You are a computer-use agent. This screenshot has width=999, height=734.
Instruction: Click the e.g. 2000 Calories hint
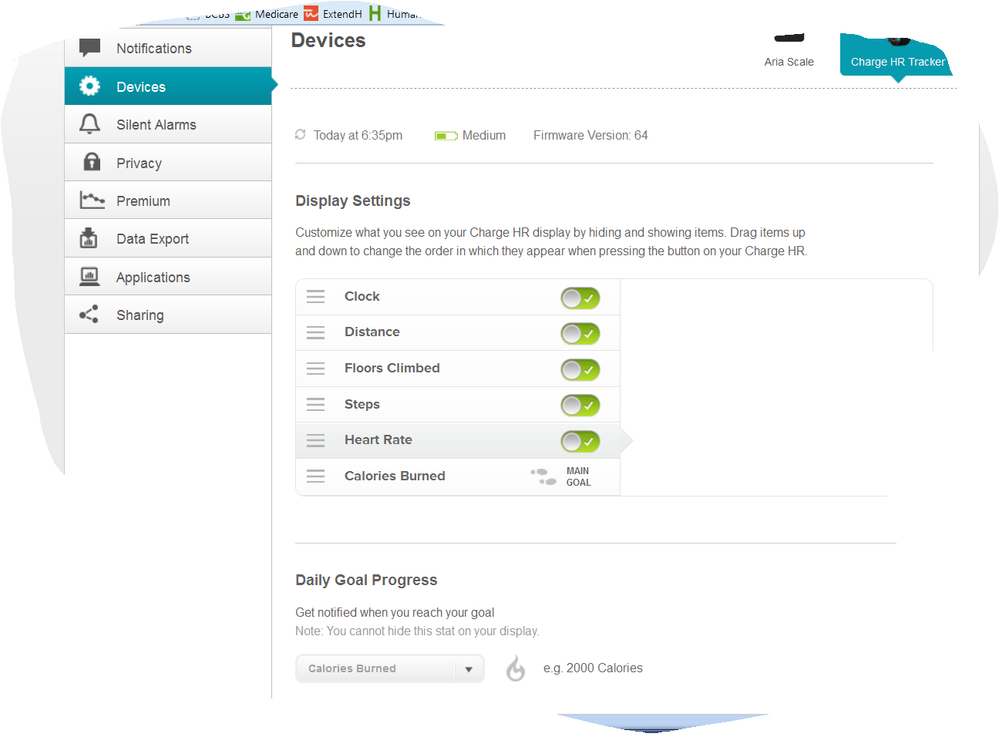click(x=593, y=668)
